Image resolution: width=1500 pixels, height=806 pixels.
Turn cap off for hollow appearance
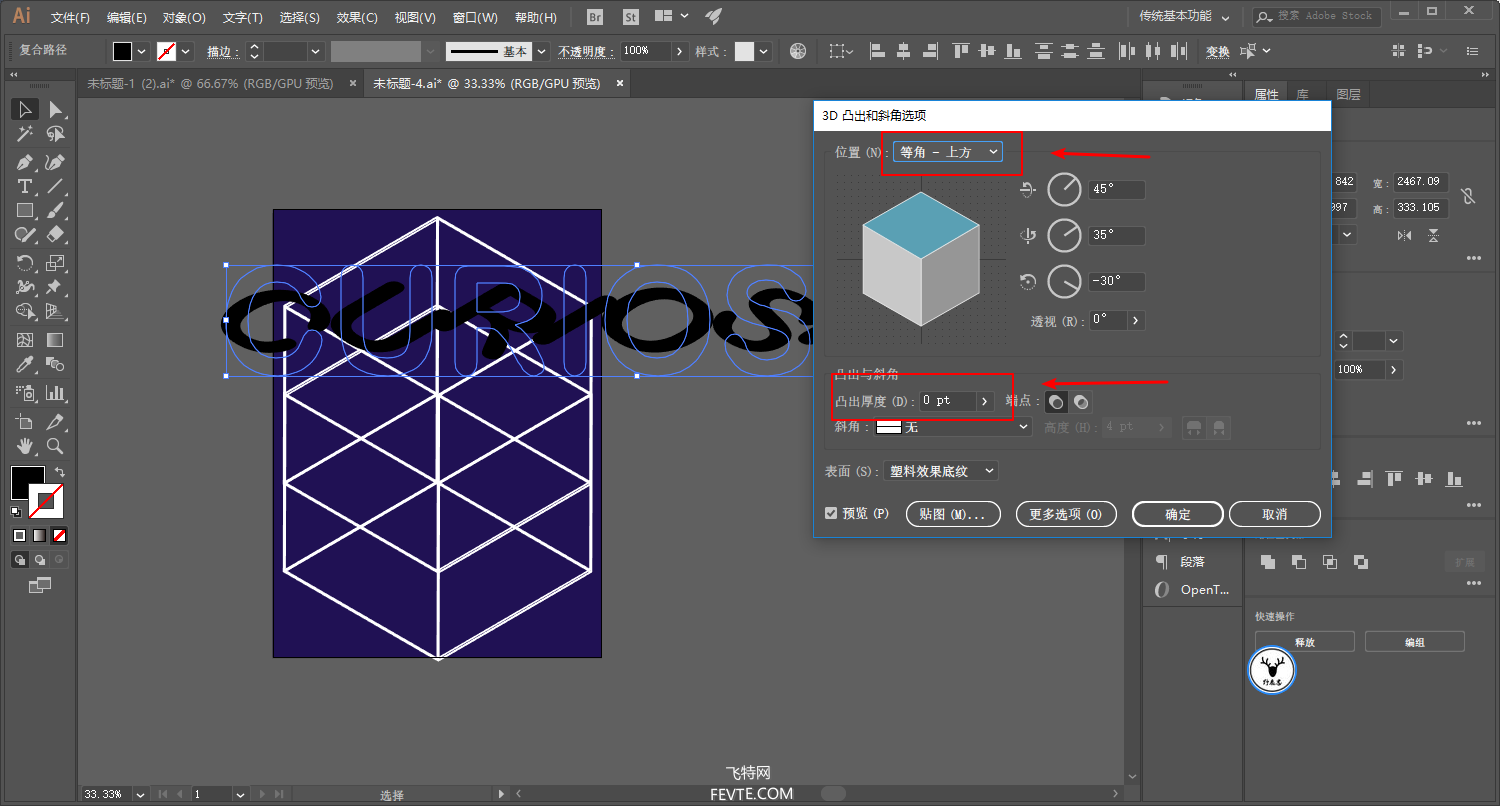1081,401
